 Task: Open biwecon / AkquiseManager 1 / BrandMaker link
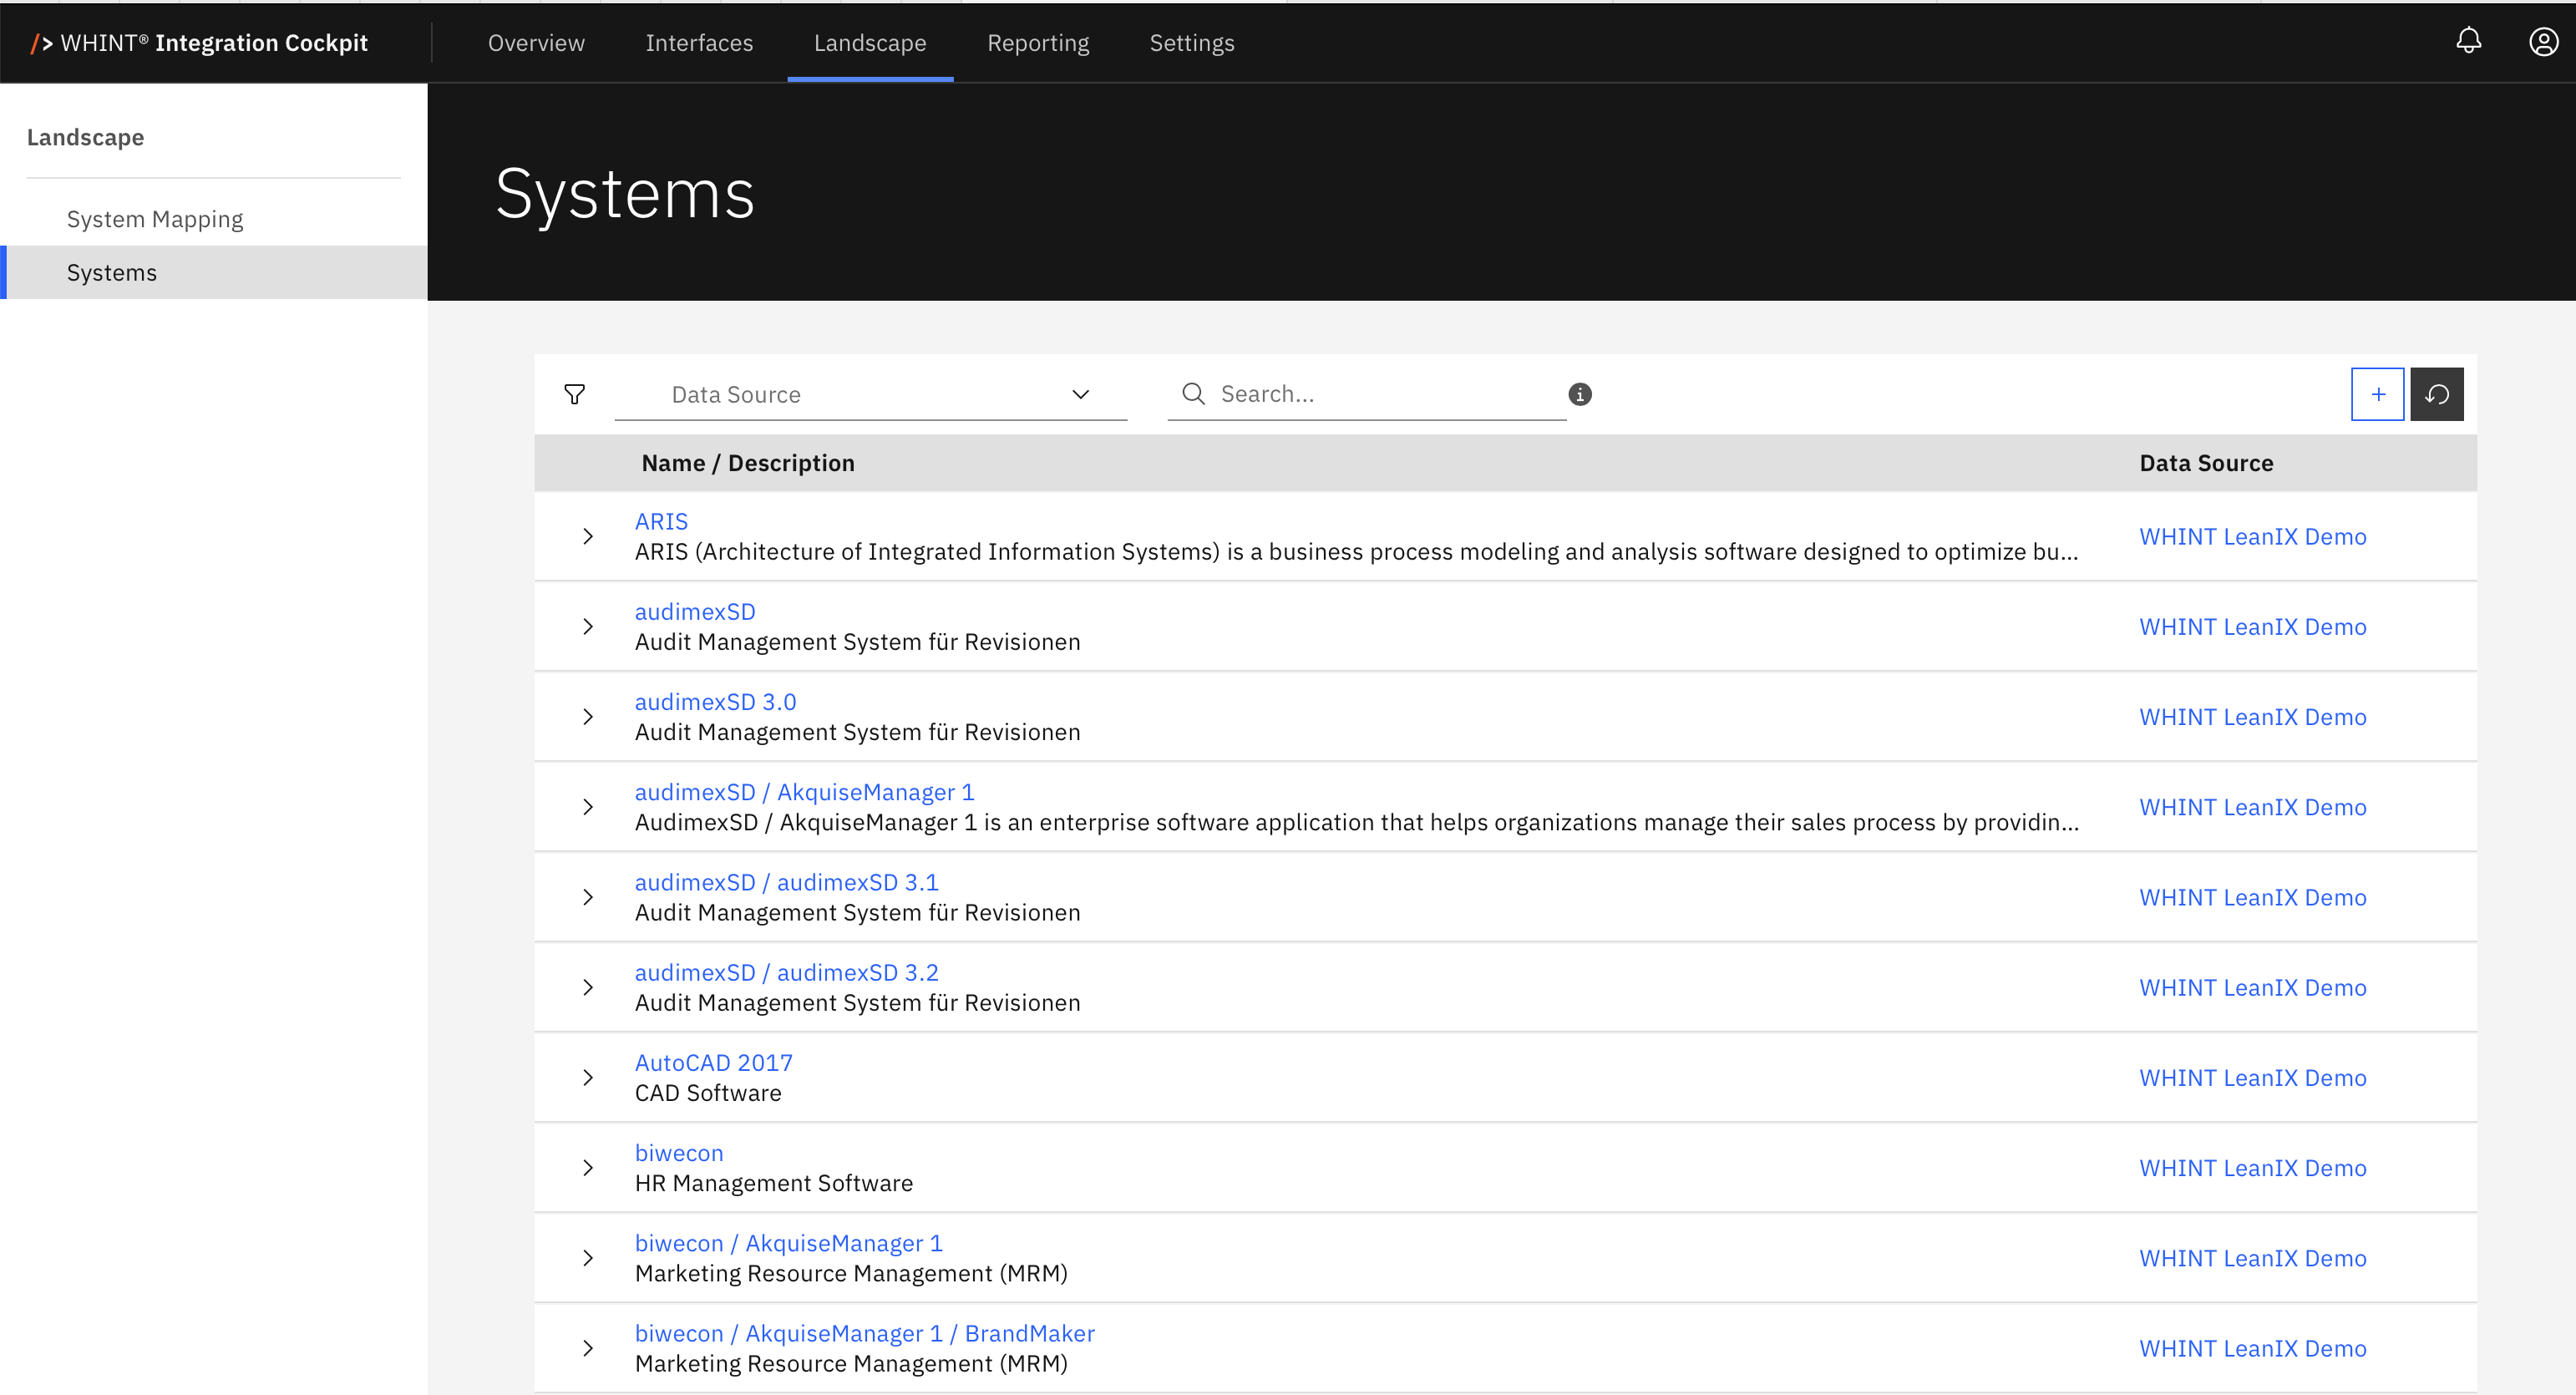point(864,1333)
